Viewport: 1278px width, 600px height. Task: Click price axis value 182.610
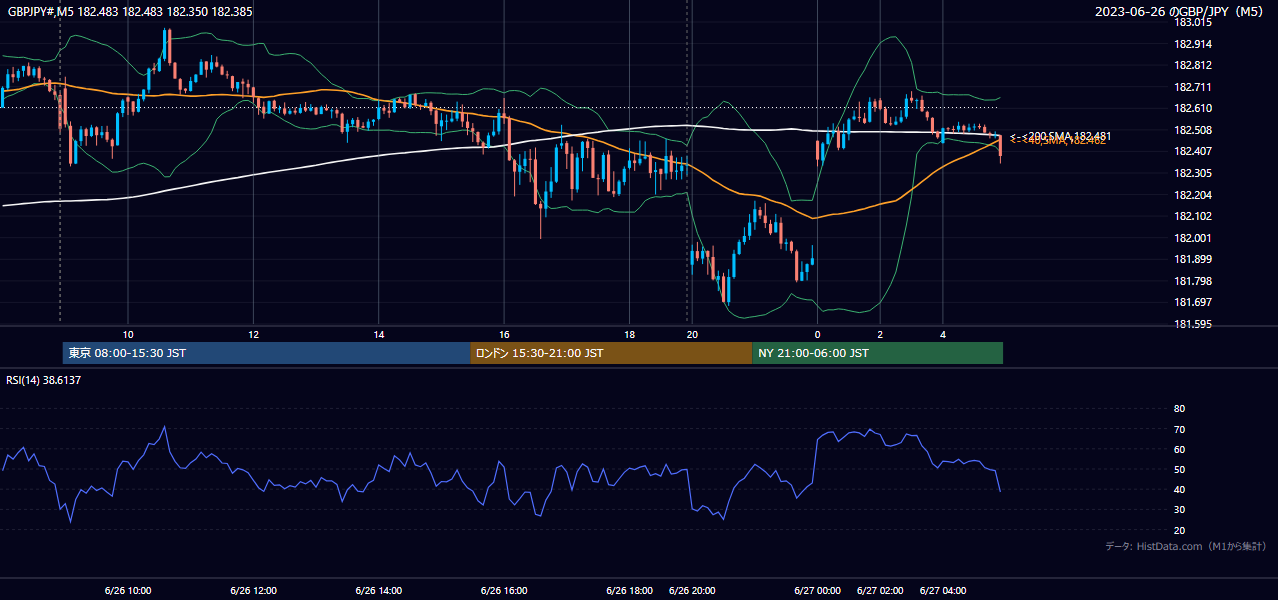click(1193, 108)
